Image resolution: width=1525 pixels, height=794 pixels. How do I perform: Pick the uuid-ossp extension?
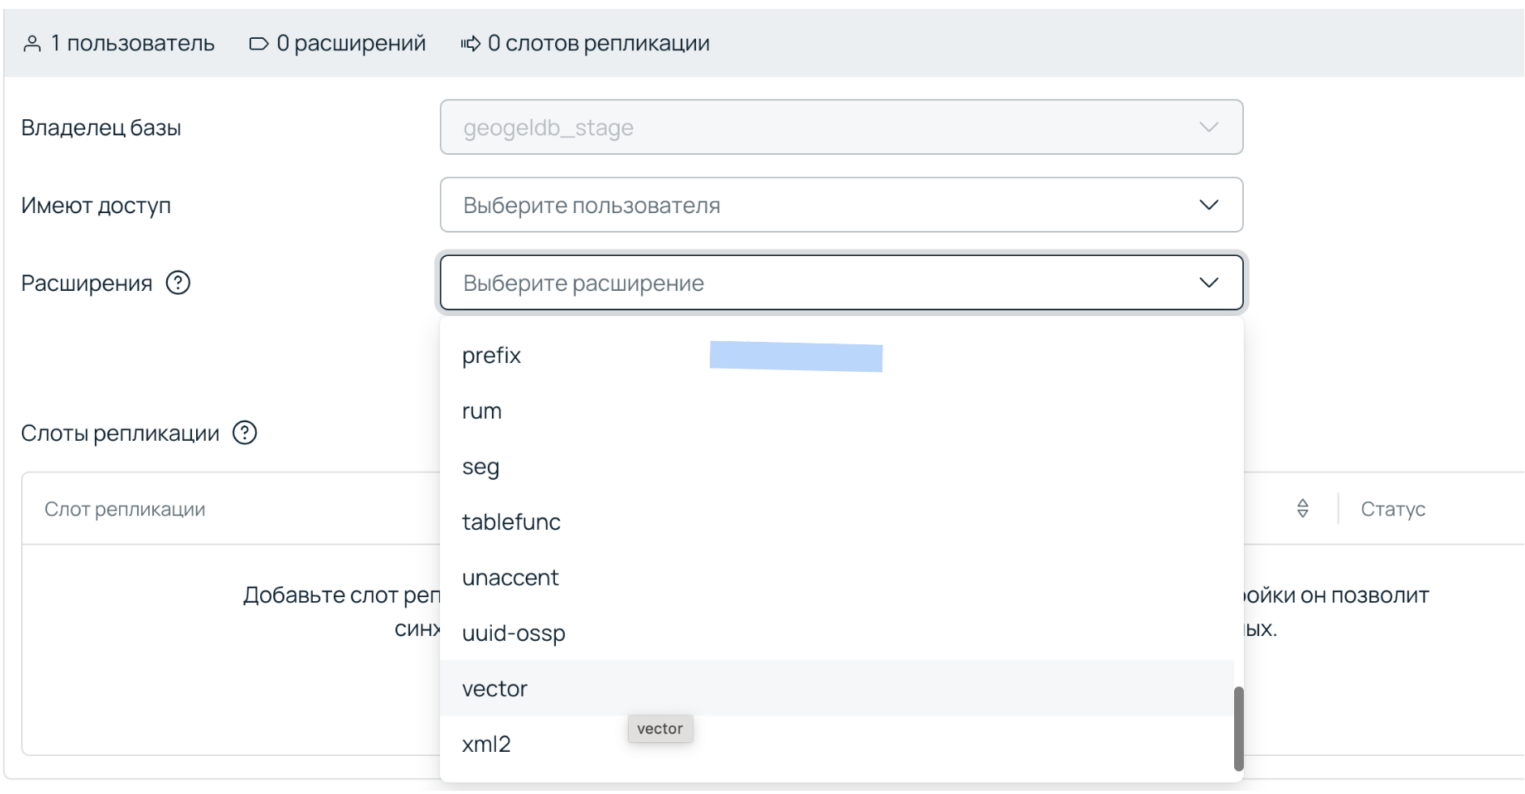click(x=837, y=633)
